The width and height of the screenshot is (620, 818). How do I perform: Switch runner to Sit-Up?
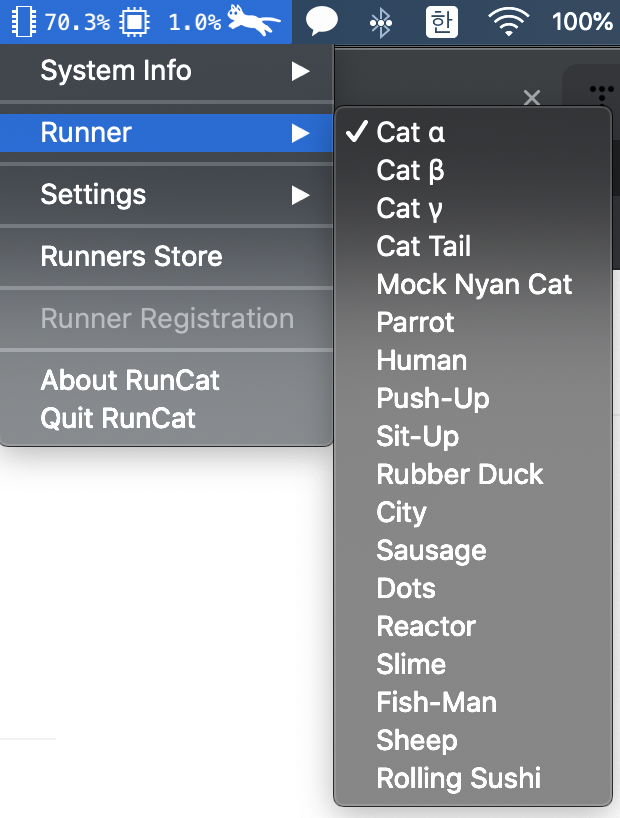pyautogui.click(x=473, y=436)
